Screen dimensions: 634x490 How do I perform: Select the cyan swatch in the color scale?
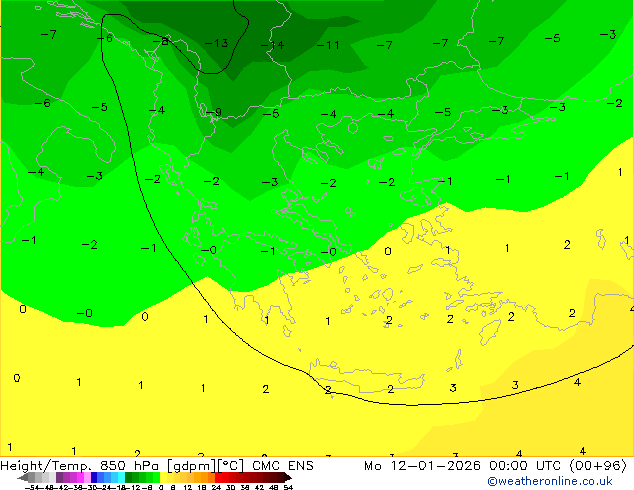[x=121, y=477]
